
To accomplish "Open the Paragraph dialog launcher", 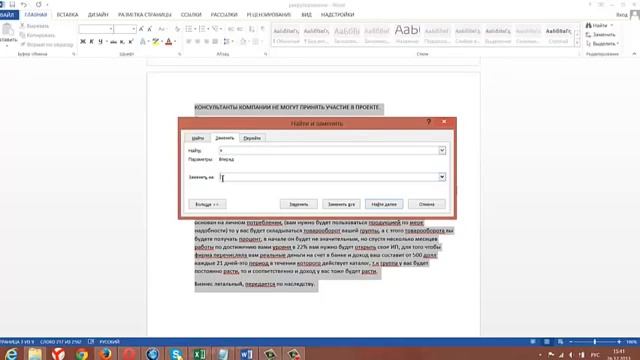I will point(266,54).
